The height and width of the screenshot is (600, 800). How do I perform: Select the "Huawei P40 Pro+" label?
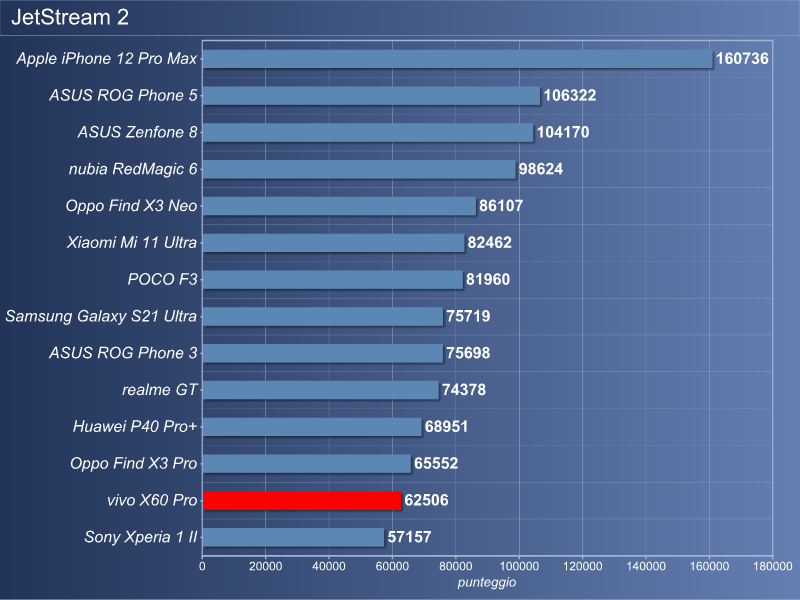135,427
